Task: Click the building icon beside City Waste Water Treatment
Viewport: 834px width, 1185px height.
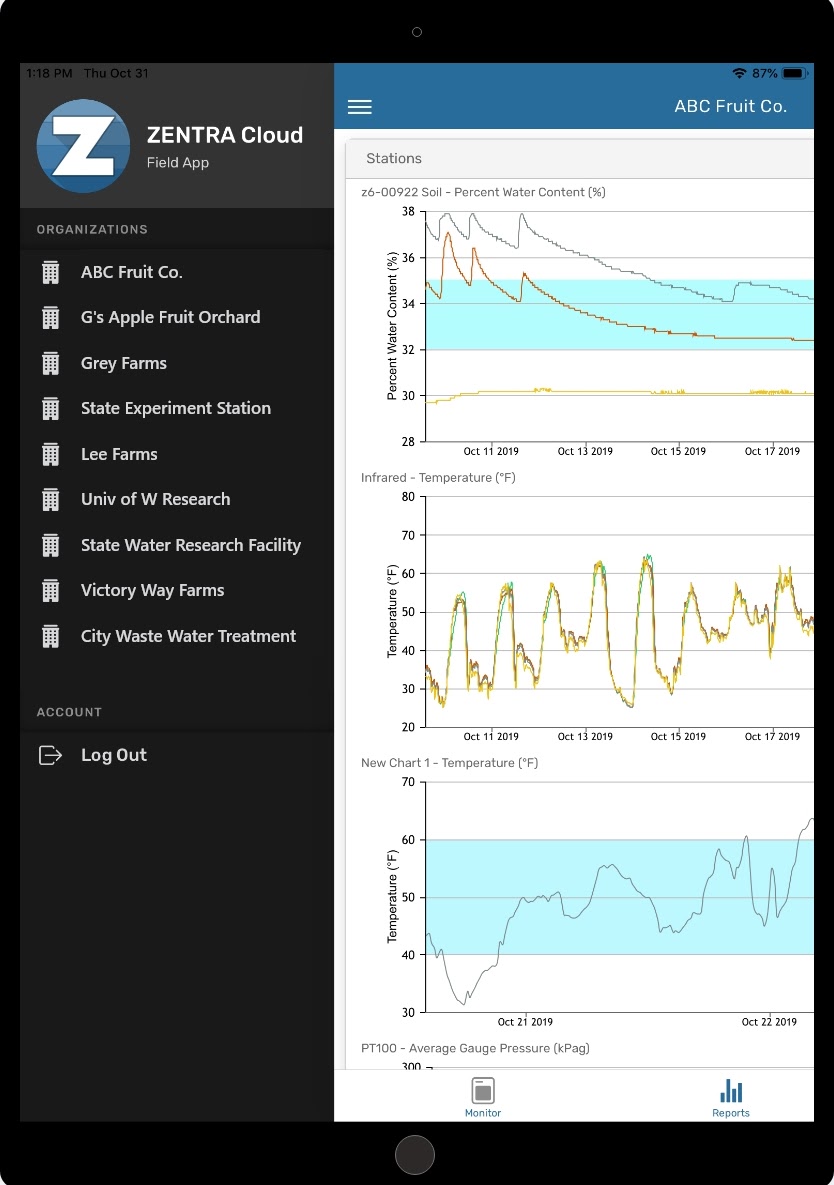Action: point(50,636)
